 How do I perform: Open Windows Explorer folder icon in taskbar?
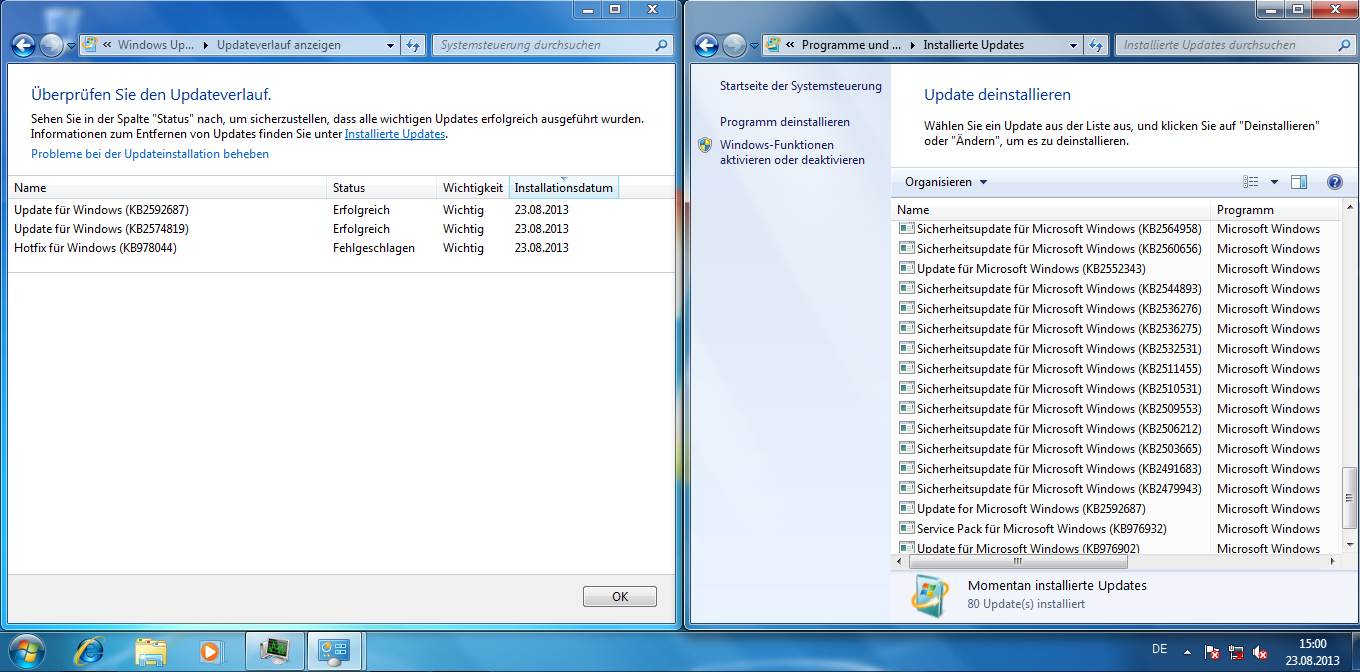pyautogui.click(x=150, y=651)
